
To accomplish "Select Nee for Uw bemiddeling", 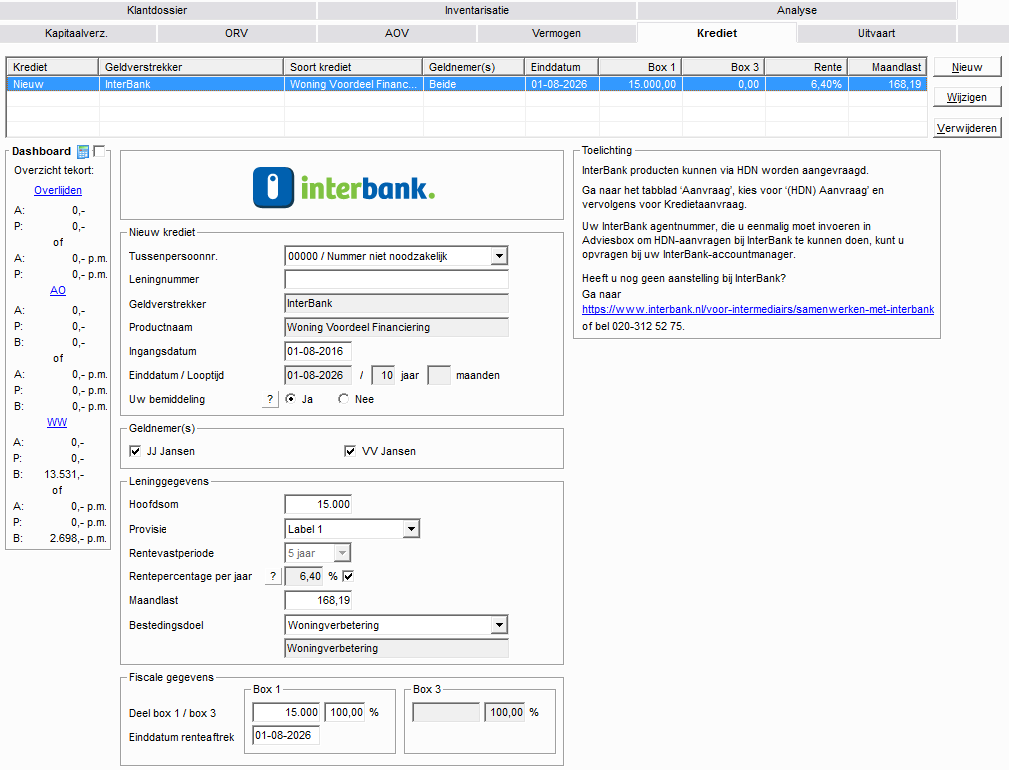I will (344, 399).
